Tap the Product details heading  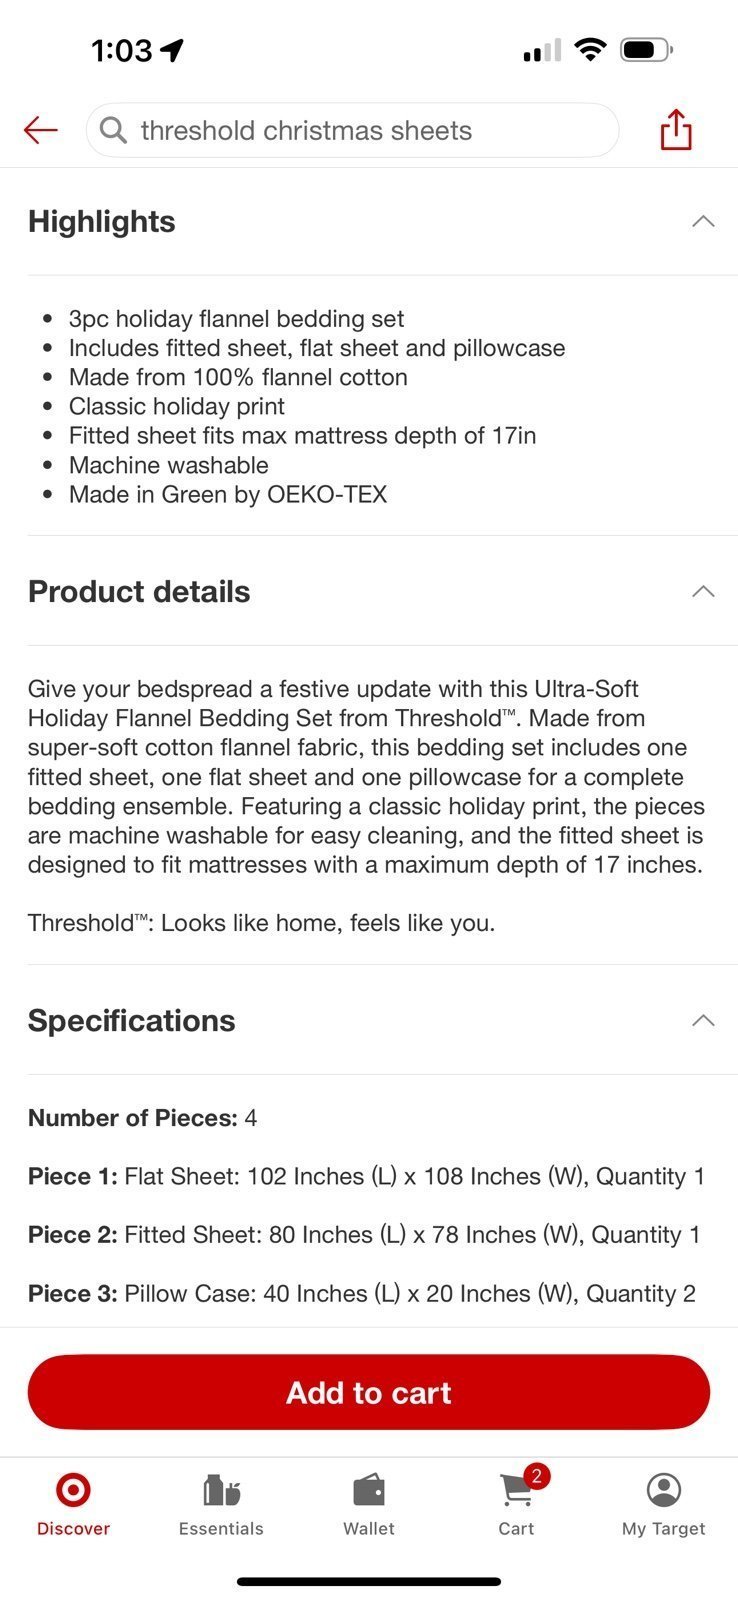[x=139, y=591]
